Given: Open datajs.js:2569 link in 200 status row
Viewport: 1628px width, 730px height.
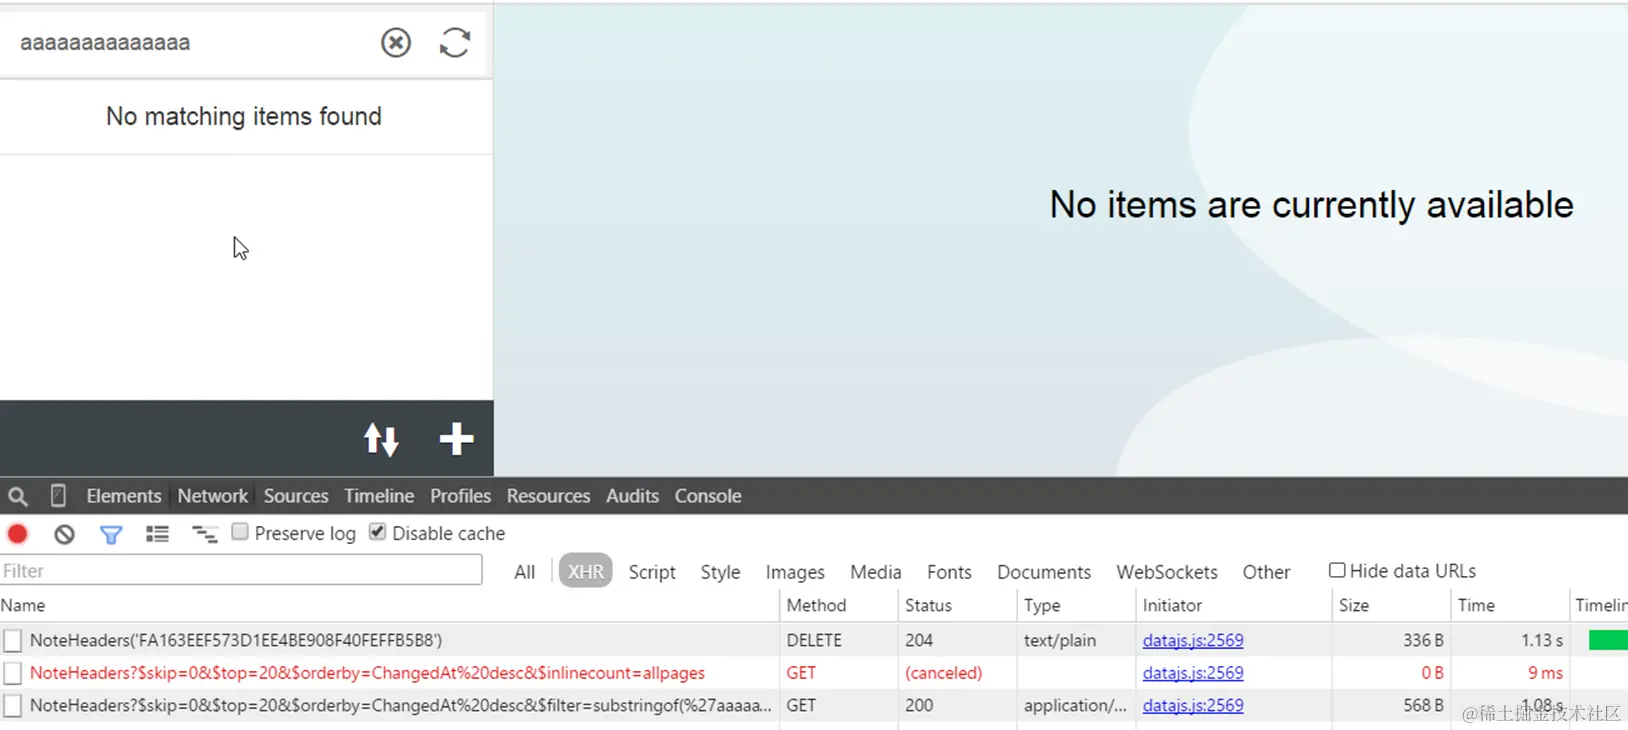Looking at the screenshot, I should coord(1193,705).
